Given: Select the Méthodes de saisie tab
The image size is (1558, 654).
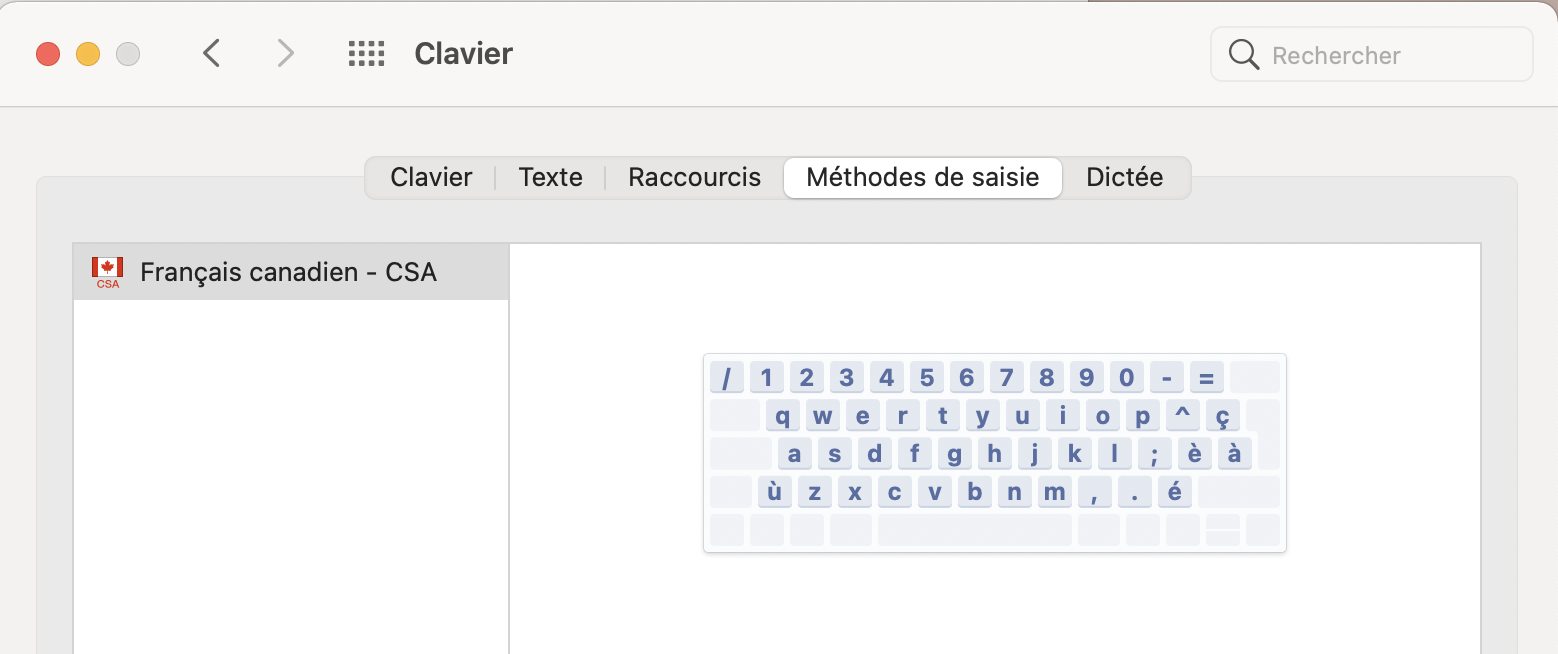Looking at the screenshot, I should tap(922, 178).
